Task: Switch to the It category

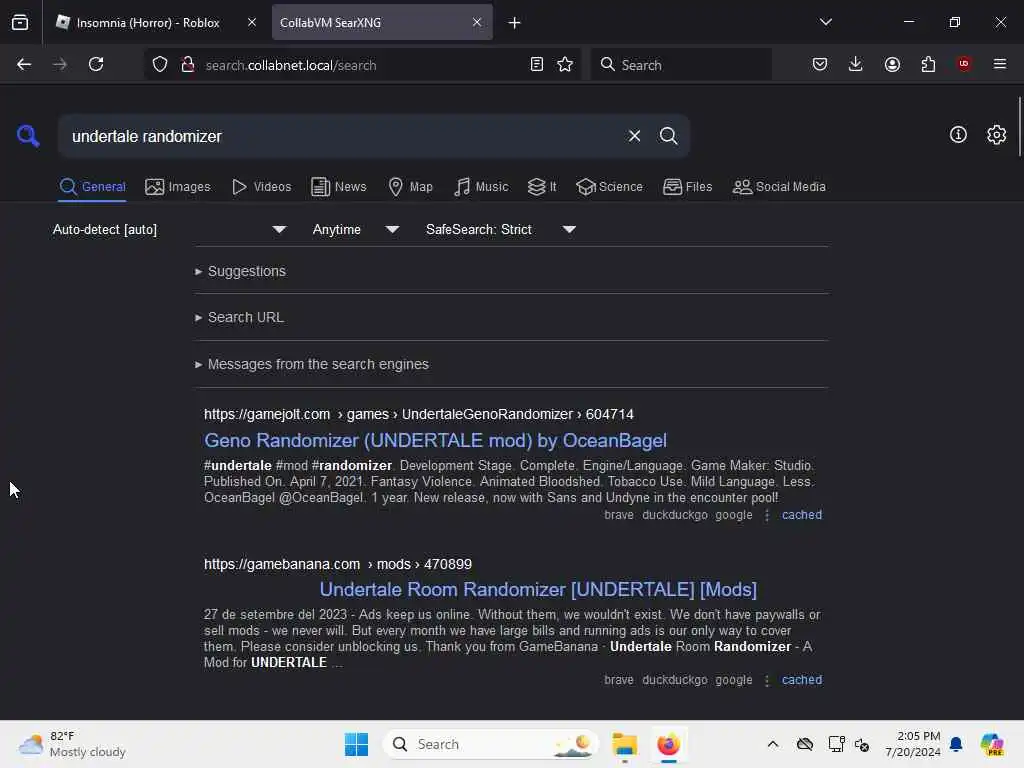Action: click(x=542, y=187)
